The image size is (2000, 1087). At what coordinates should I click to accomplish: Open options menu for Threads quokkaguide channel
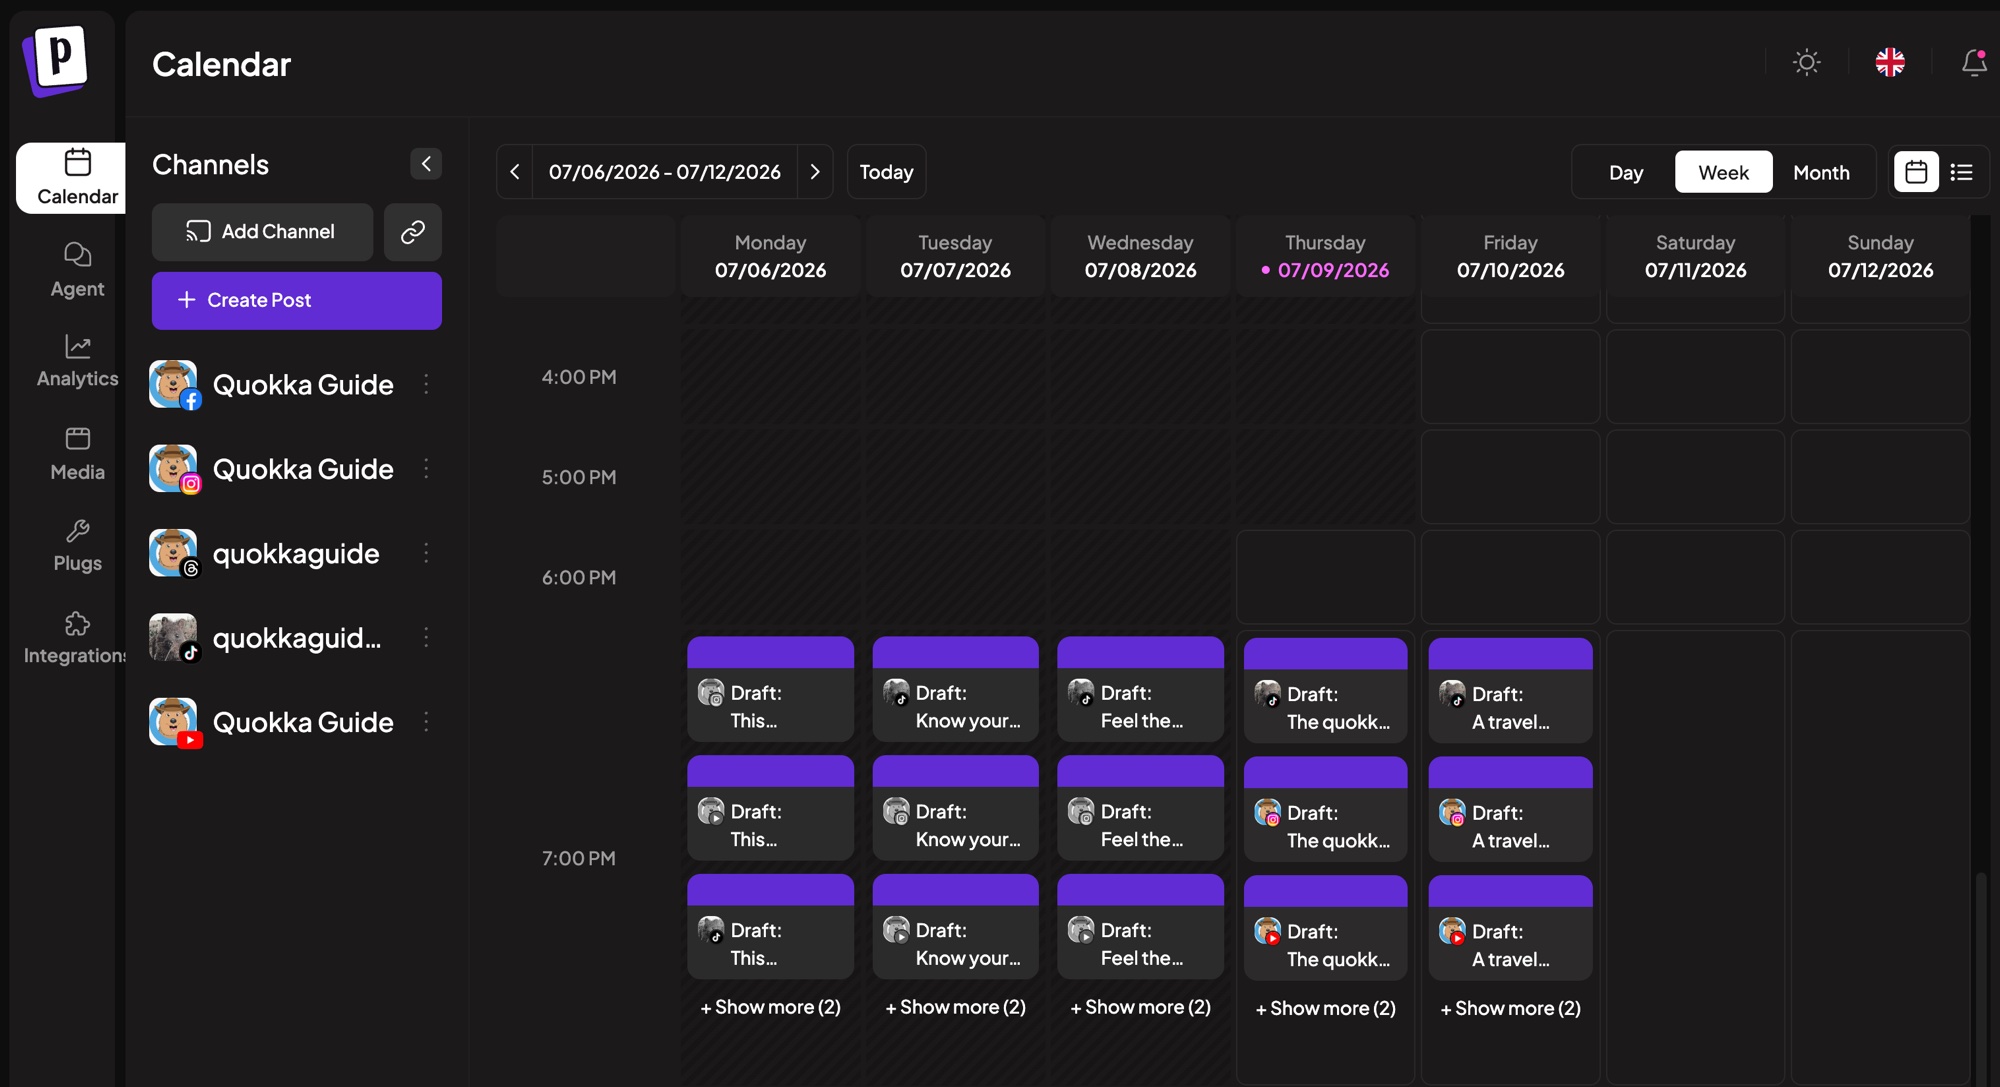427,553
